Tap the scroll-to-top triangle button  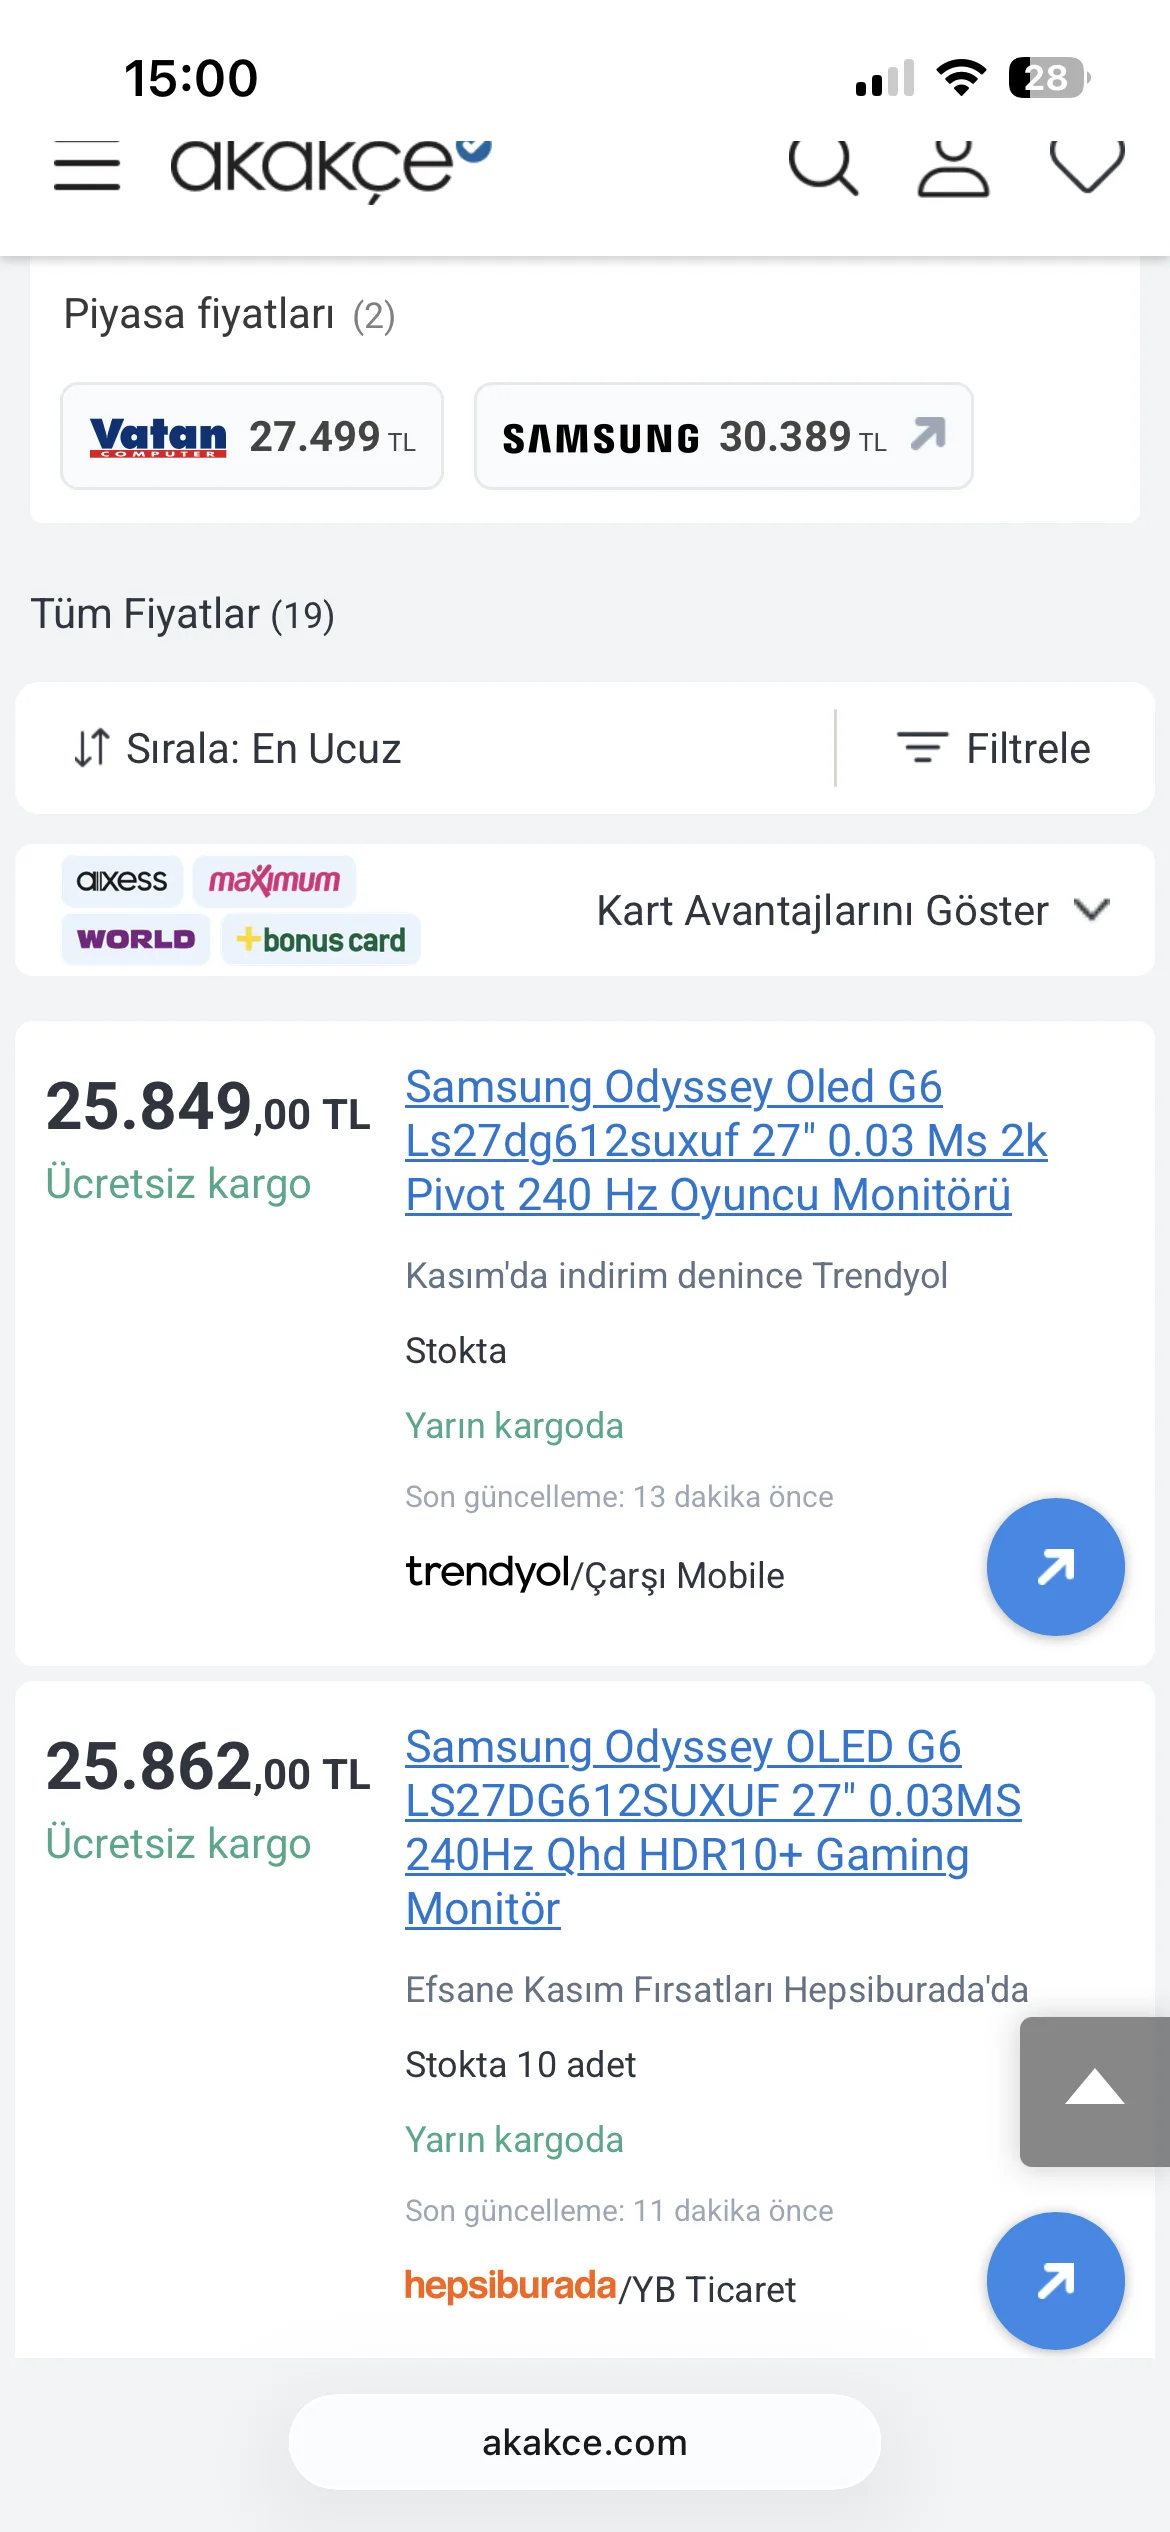1095,2091
